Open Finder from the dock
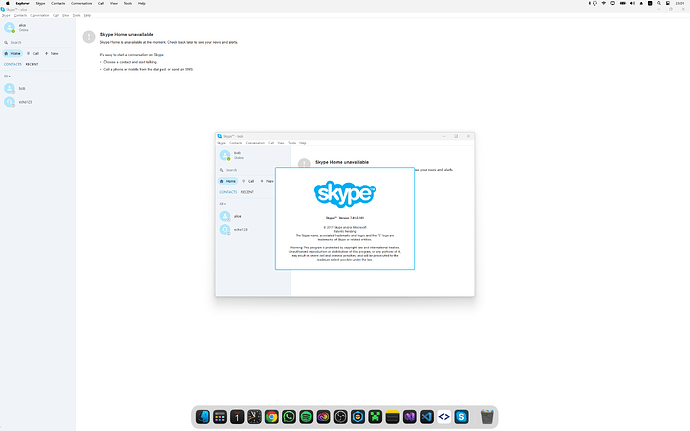Viewport: 690px width, 431px height. click(202, 416)
